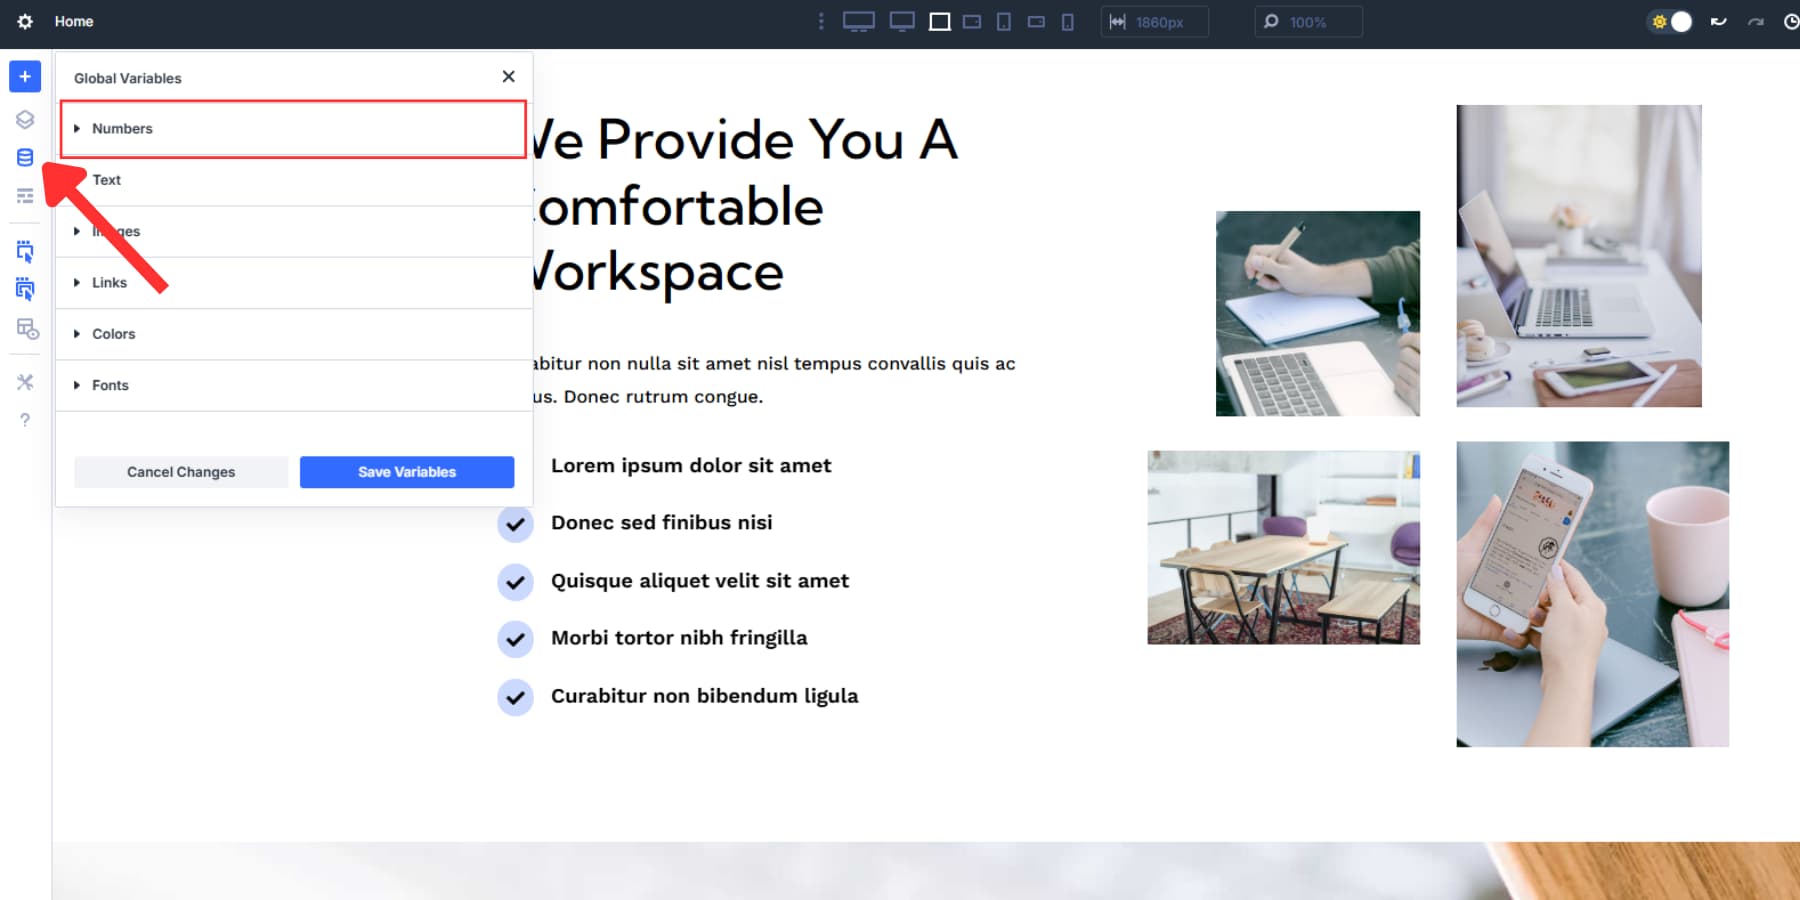This screenshot has width=1800, height=900.
Task: Click the Save Variables button
Action: 406,471
